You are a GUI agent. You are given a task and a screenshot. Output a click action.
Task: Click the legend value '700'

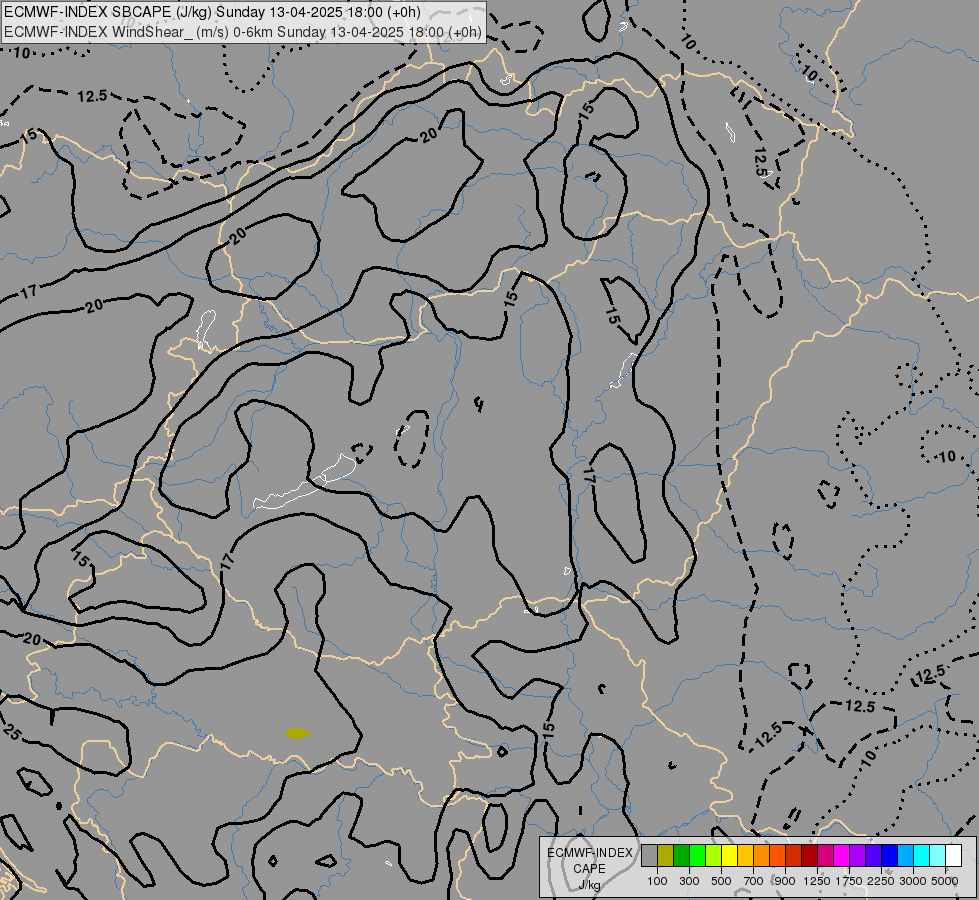[x=754, y=881]
